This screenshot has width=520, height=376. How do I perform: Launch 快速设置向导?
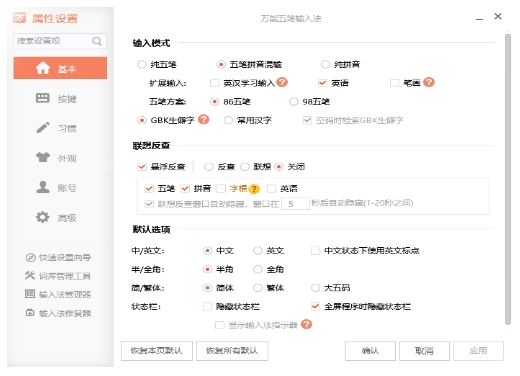click(58, 257)
